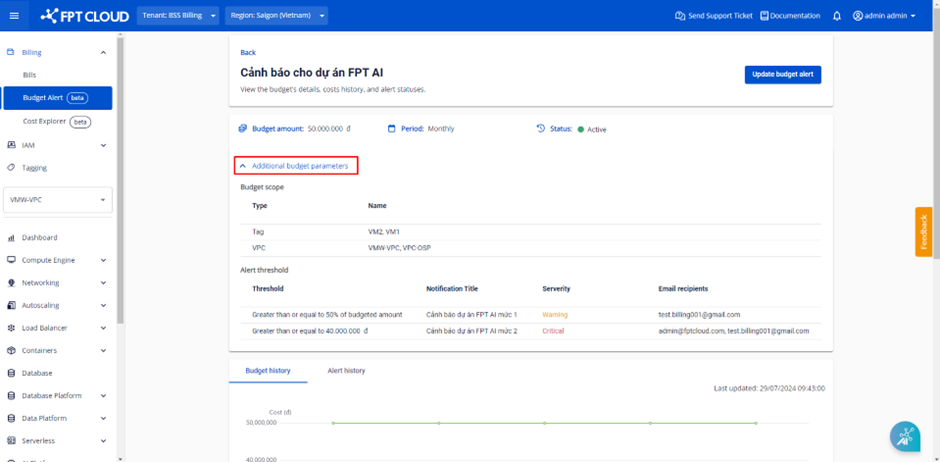
Task: Click the Tagging sidebar icon
Action: [11, 168]
